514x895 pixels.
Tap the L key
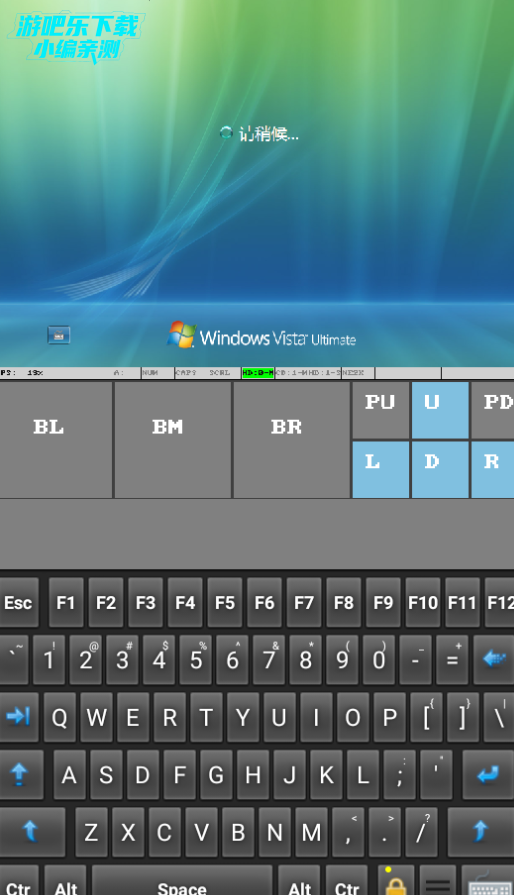click(363, 775)
